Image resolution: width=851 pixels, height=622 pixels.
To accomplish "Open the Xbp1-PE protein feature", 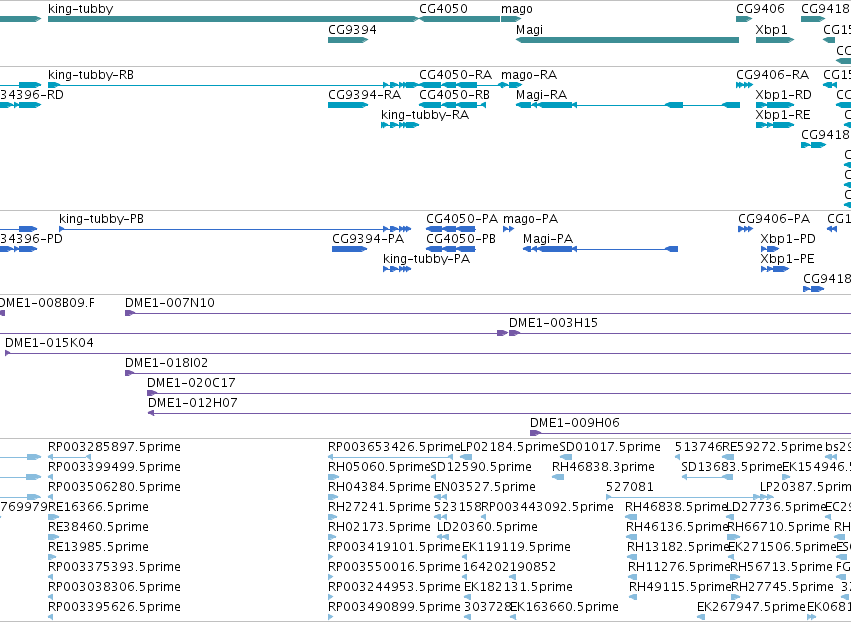I will [775, 269].
